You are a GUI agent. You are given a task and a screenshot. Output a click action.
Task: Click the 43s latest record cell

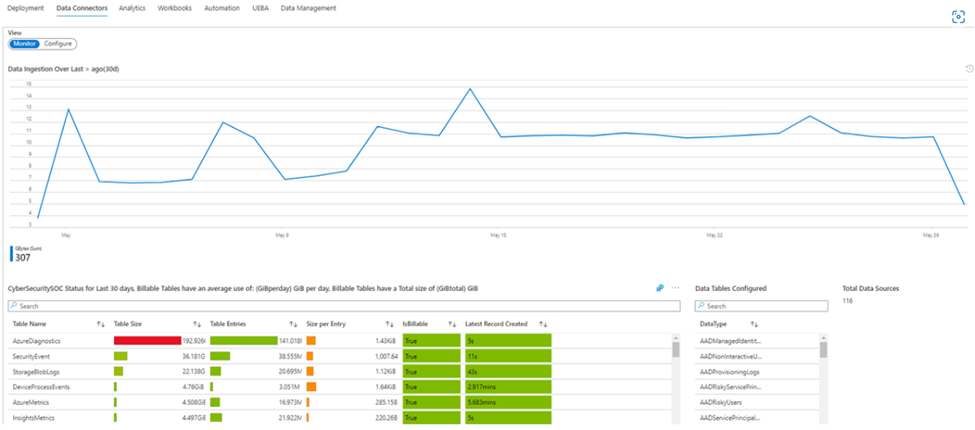508,372
